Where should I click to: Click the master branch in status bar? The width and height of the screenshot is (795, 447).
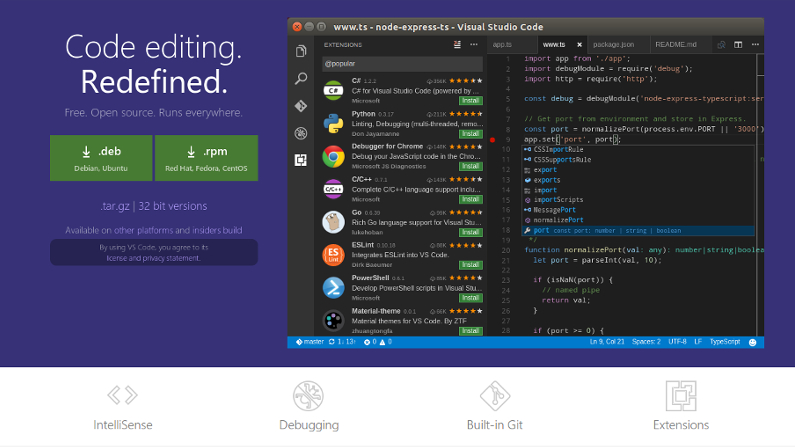coord(310,342)
